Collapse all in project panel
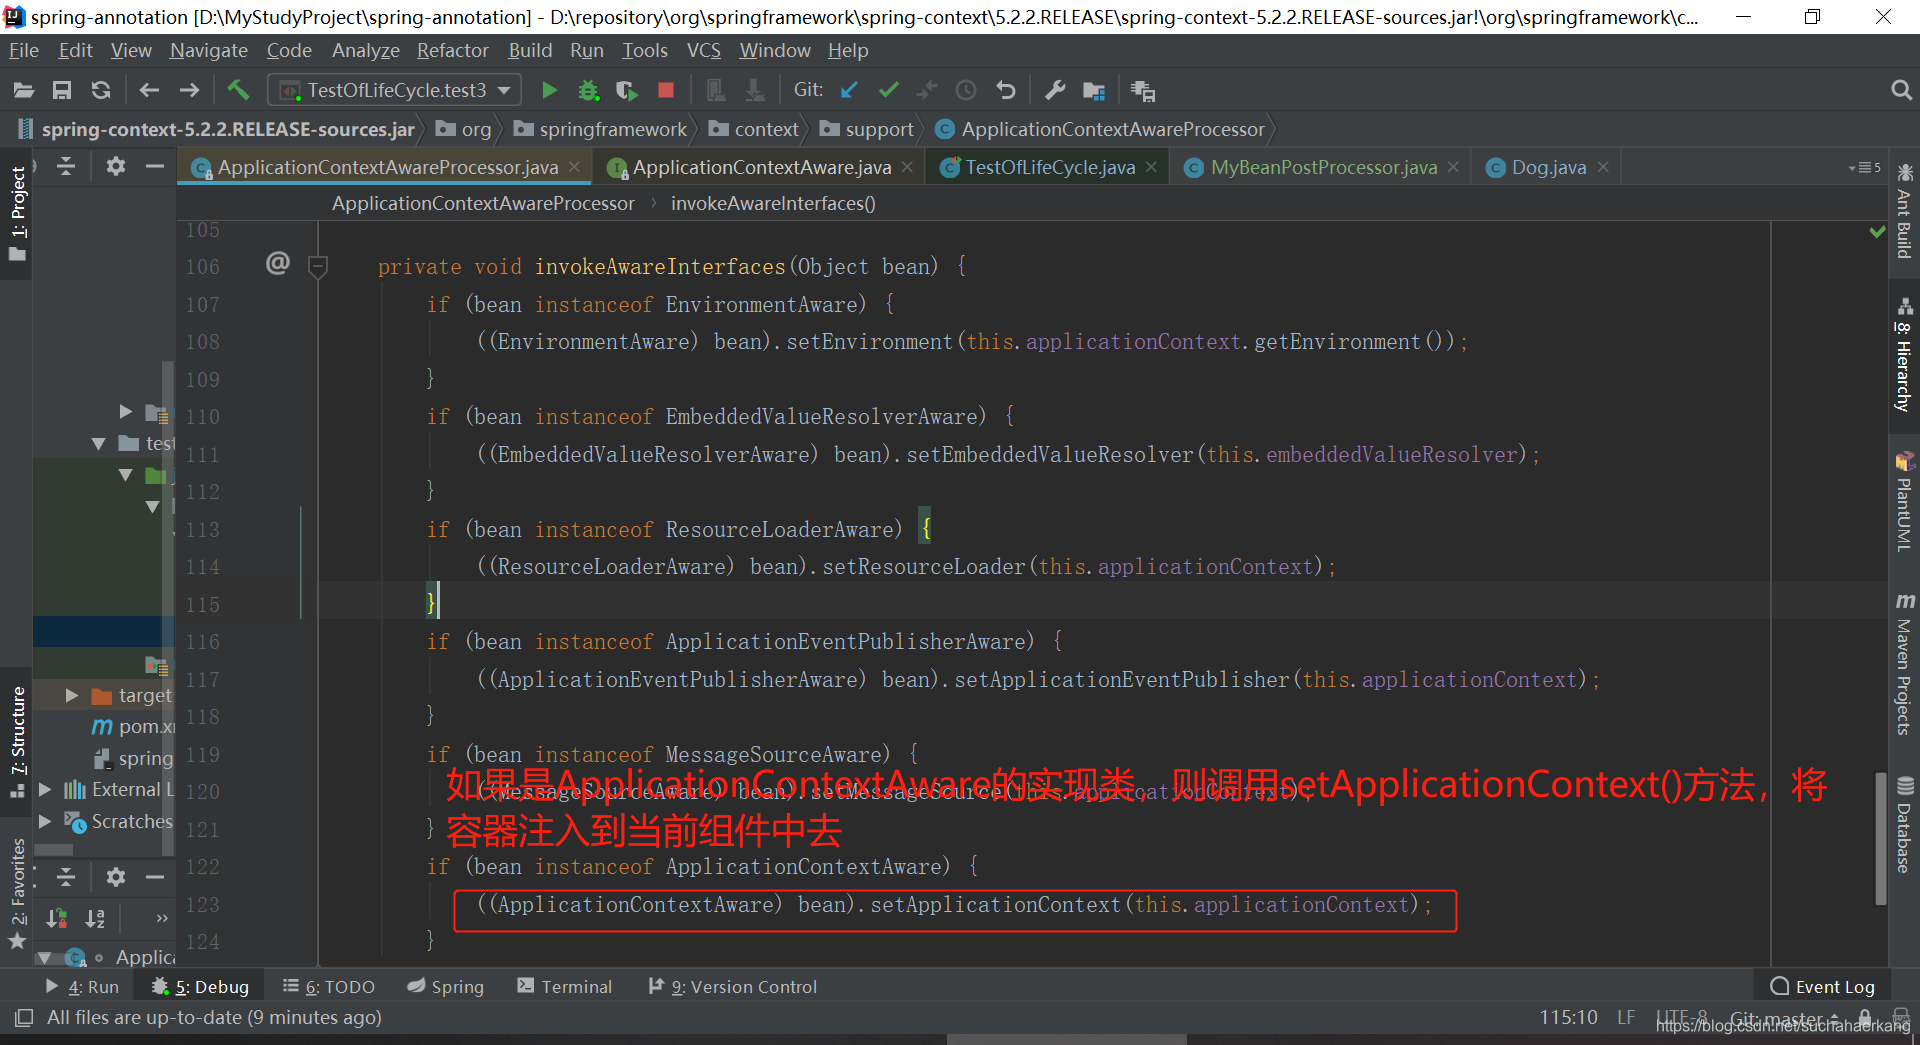 (x=66, y=166)
